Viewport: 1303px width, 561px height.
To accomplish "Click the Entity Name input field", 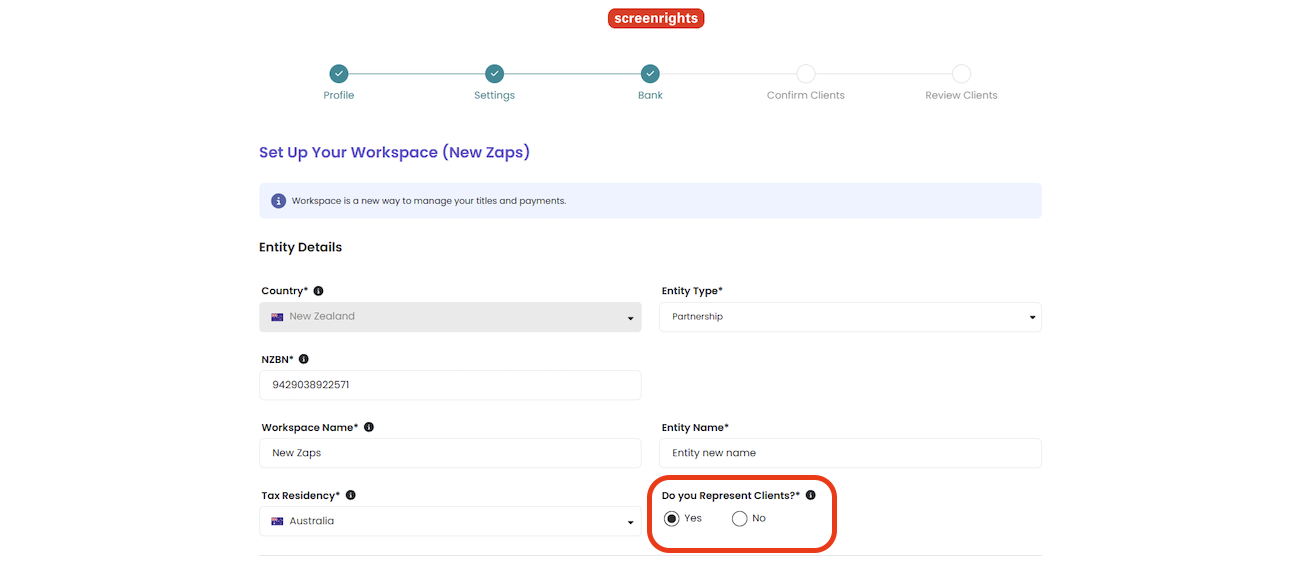I will click(849, 453).
